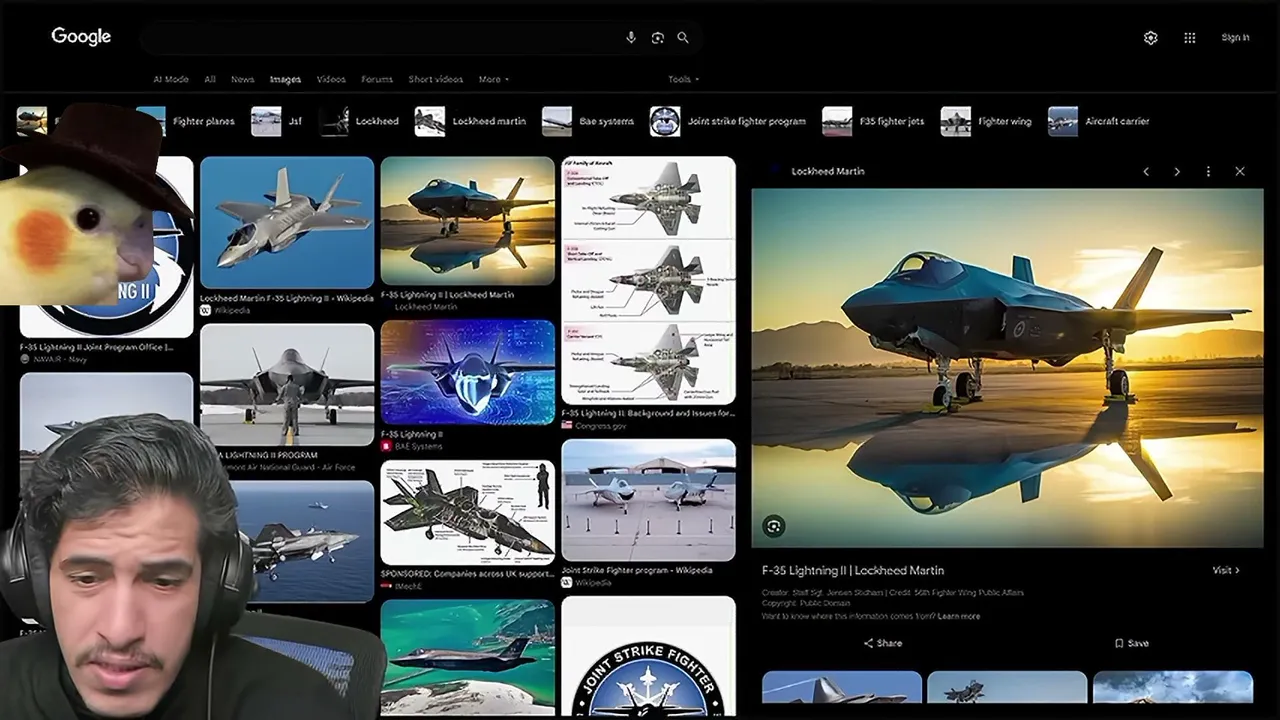Viewport: 1280px width, 720px height.
Task: Choose the Bae systems chip
Action: pyautogui.click(x=589, y=121)
